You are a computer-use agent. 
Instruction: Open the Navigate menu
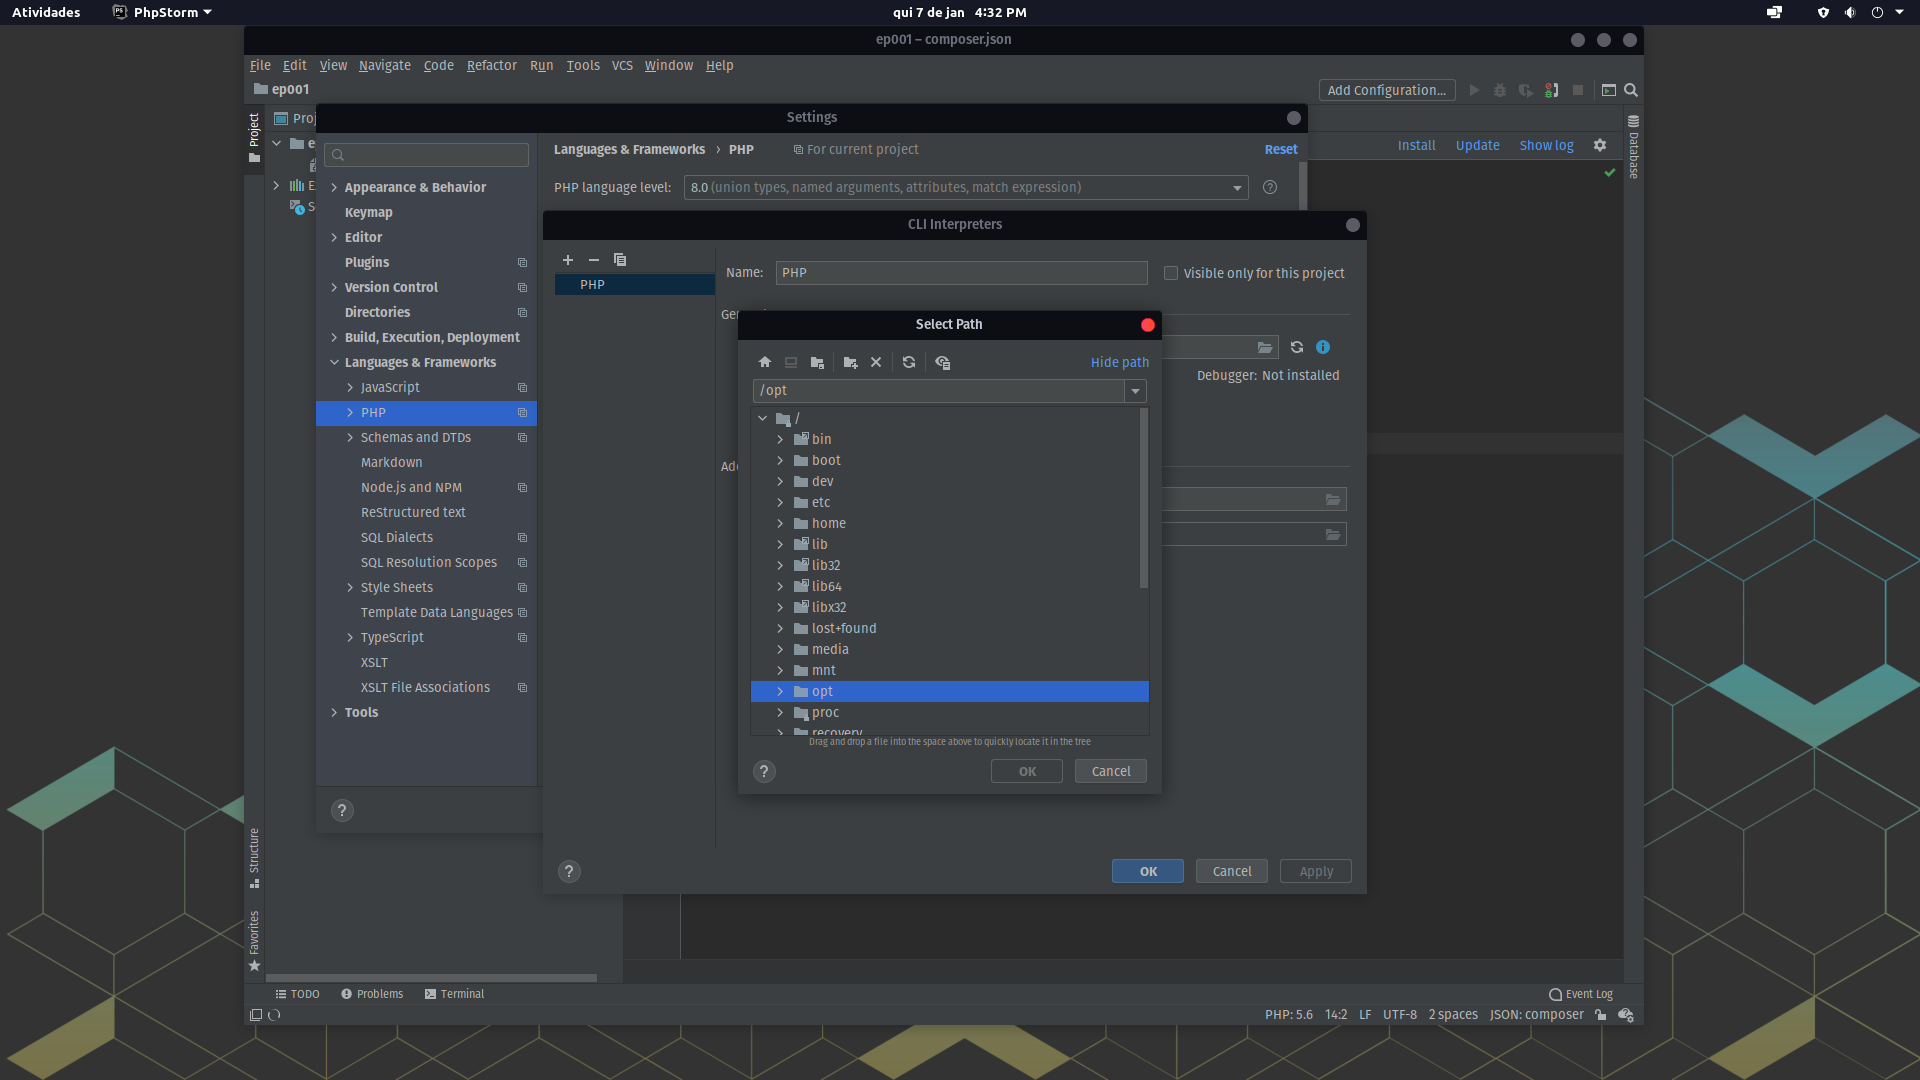point(385,65)
